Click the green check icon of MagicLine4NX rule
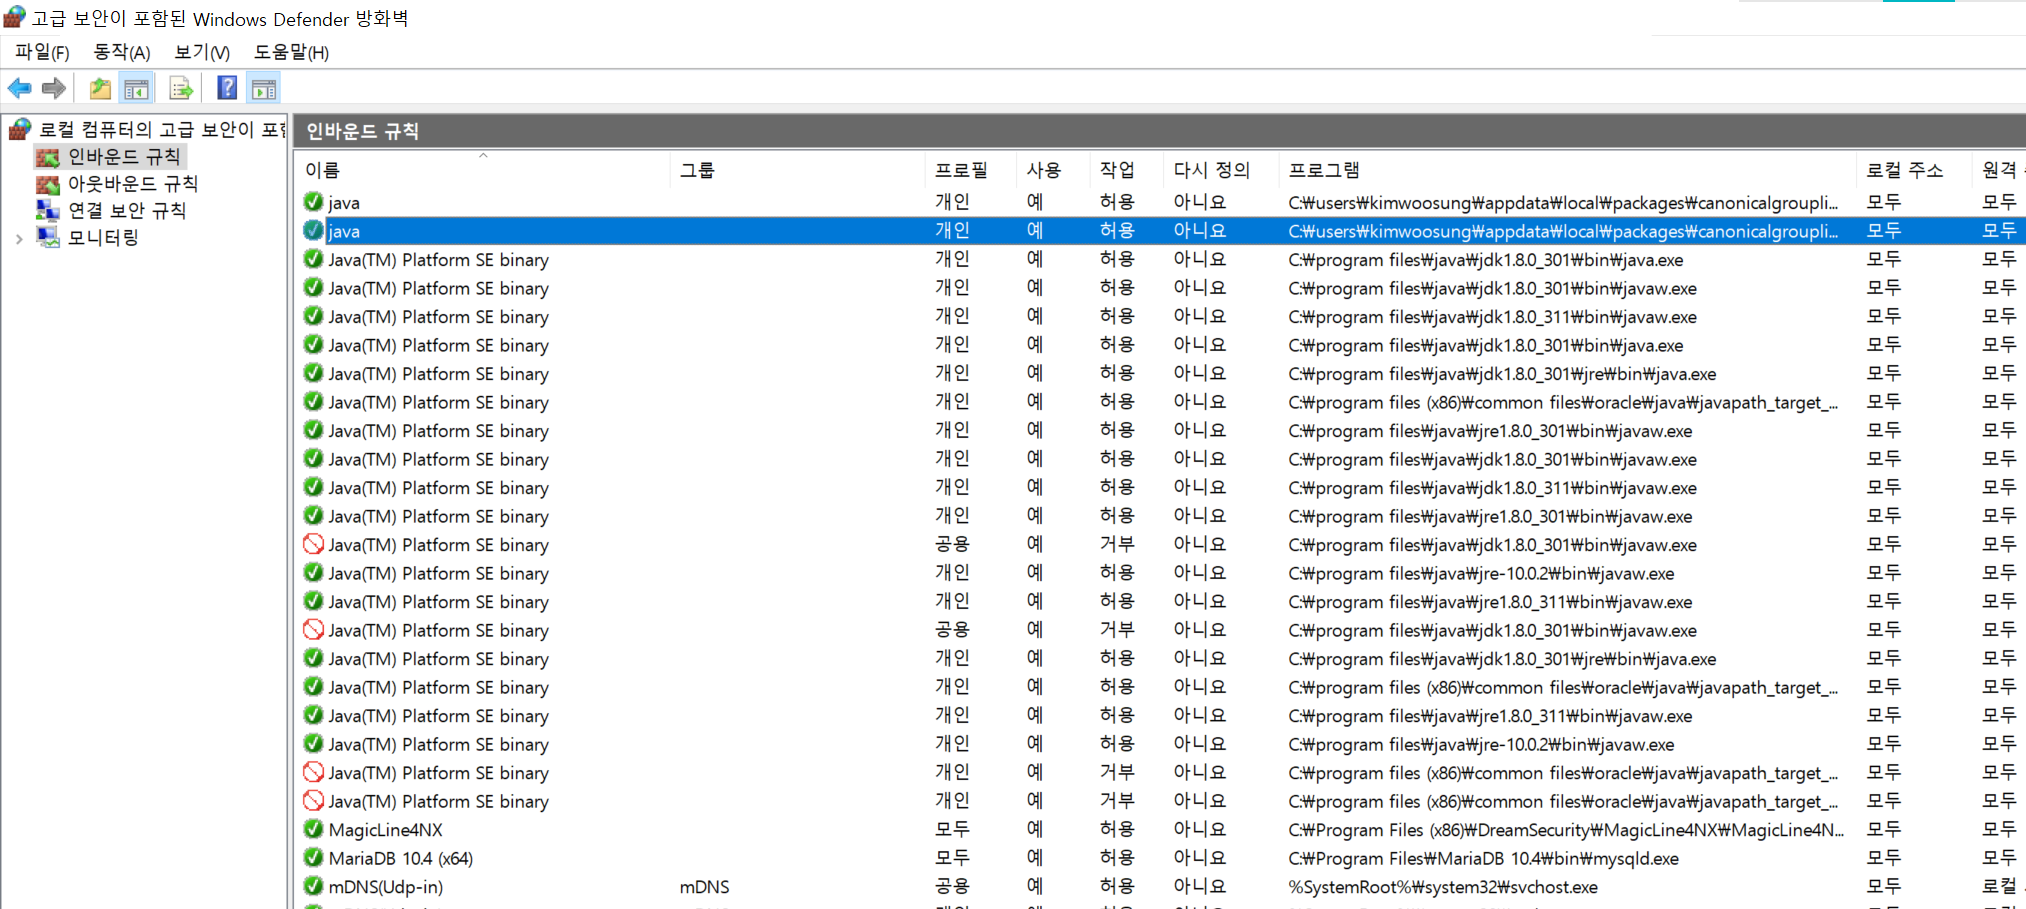The image size is (2026, 909). click(x=314, y=829)
